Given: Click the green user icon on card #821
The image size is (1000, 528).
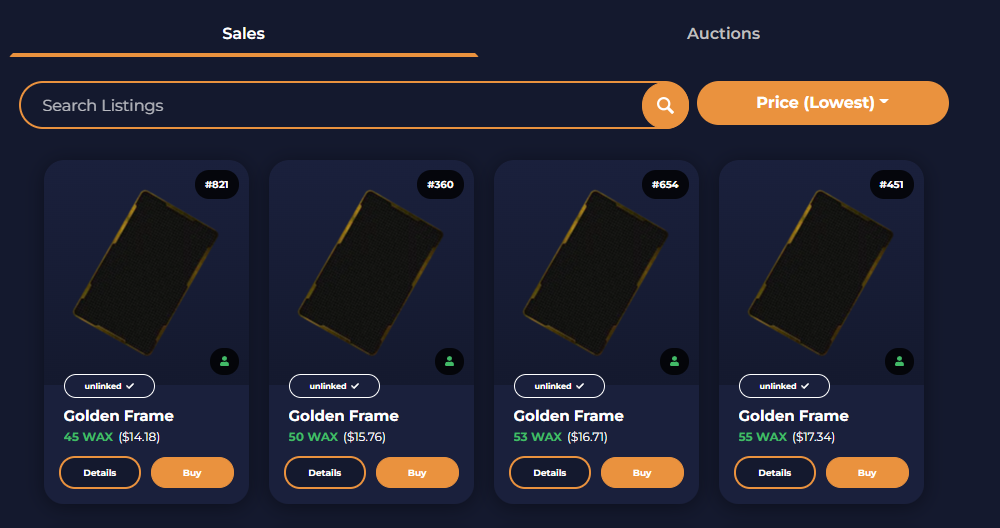Looking at the screenshot, I should point(224,362).
